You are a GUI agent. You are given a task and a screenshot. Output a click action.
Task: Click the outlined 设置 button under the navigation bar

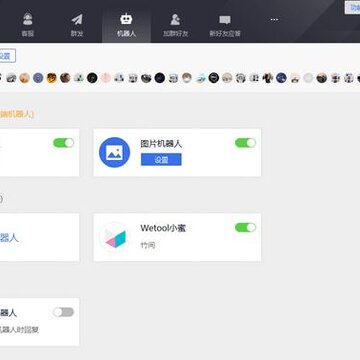(x=7, y=56)
